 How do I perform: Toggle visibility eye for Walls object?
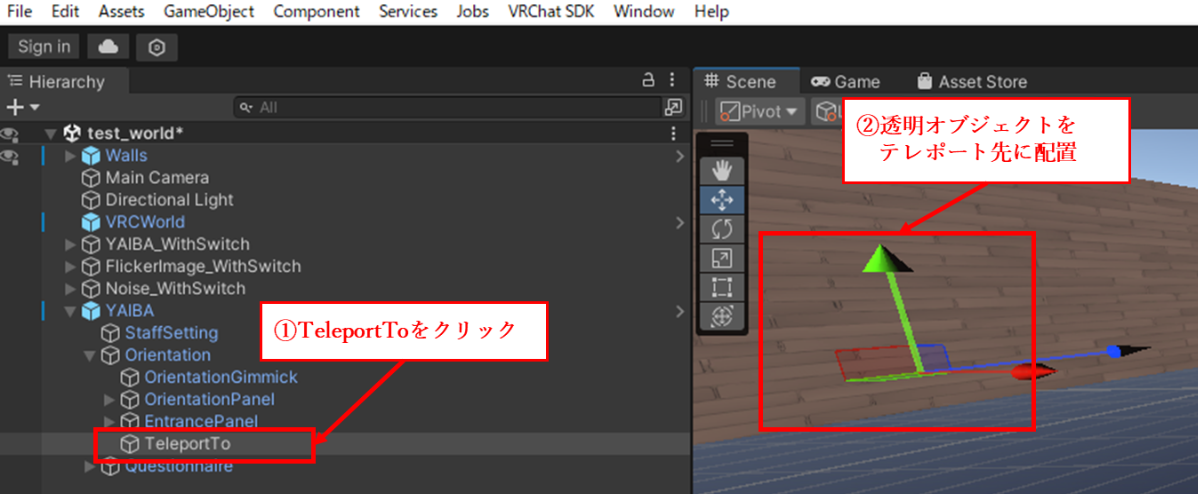10,156
